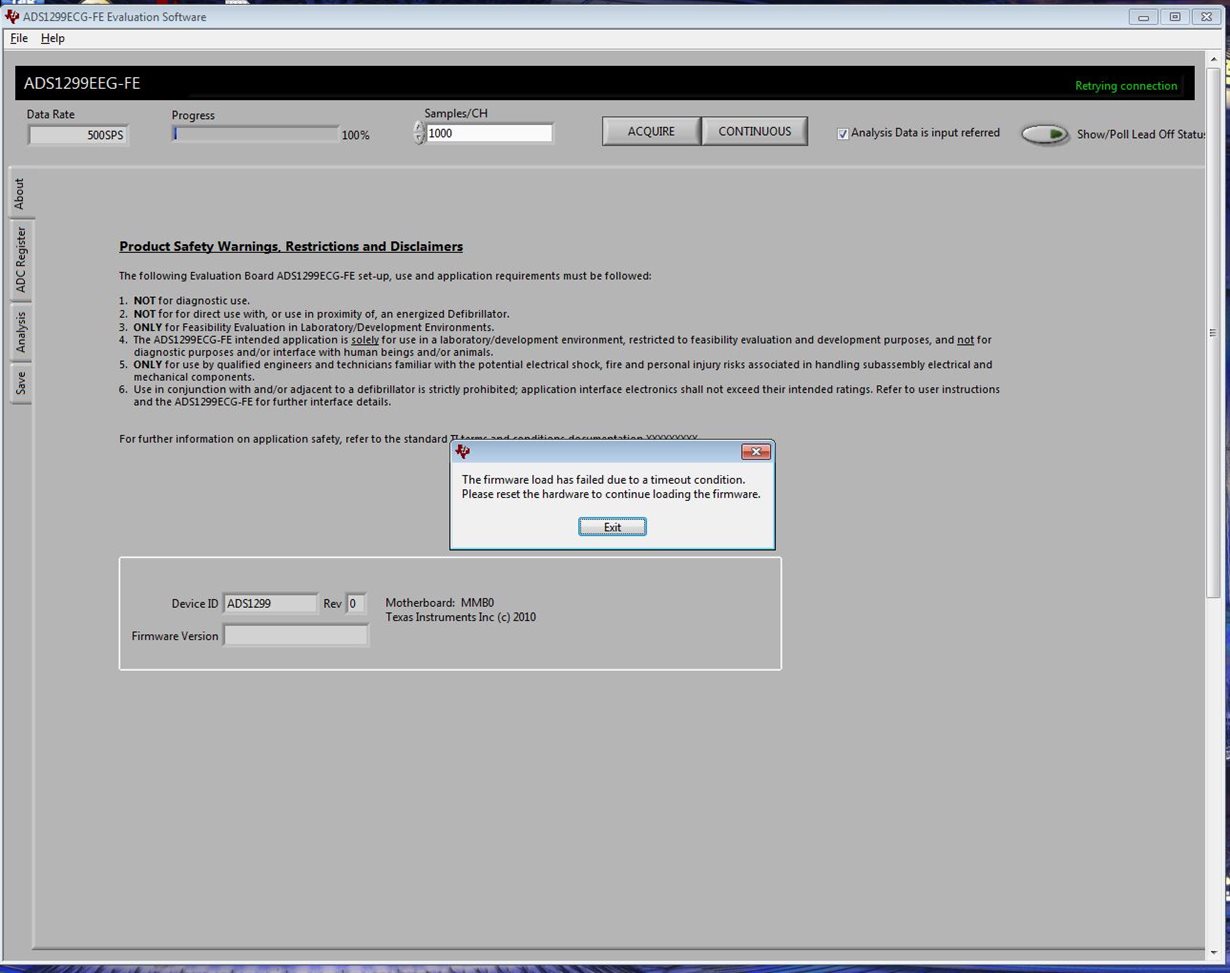Open the Help menu
This screenshot has width=1230, height=973.
(53, 38)
